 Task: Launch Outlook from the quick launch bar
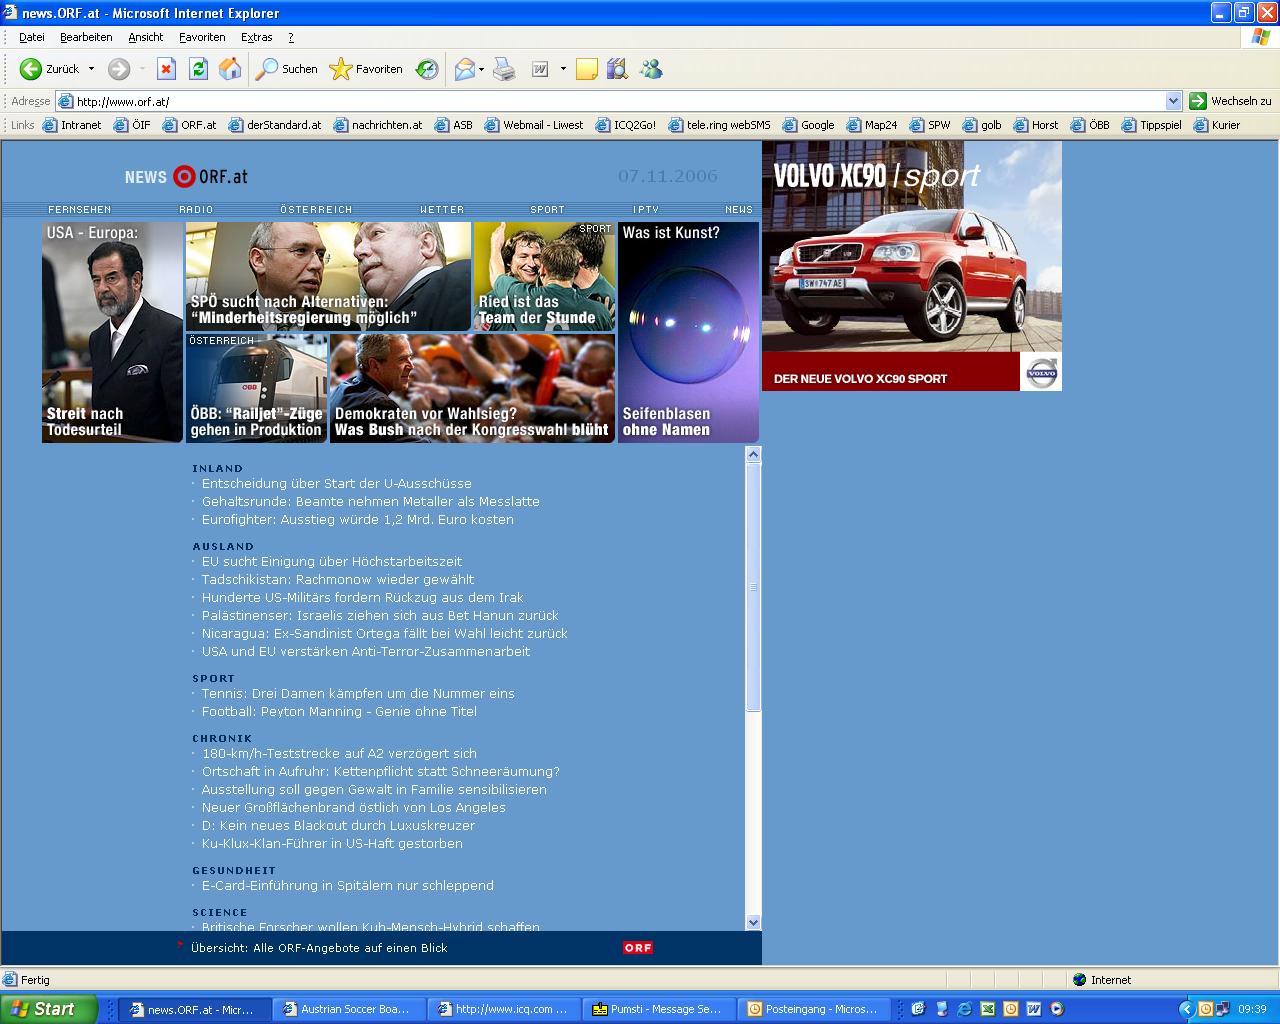pyautogui.click(x=1010, y=1009)
